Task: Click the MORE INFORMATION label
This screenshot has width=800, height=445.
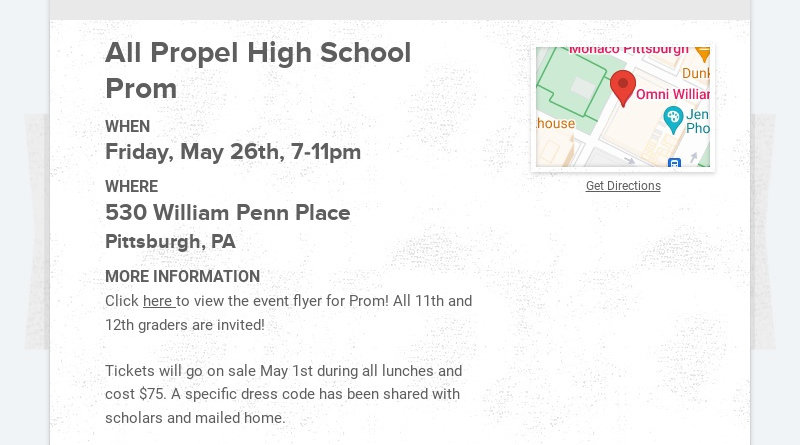Action: [x=182, y=277]
